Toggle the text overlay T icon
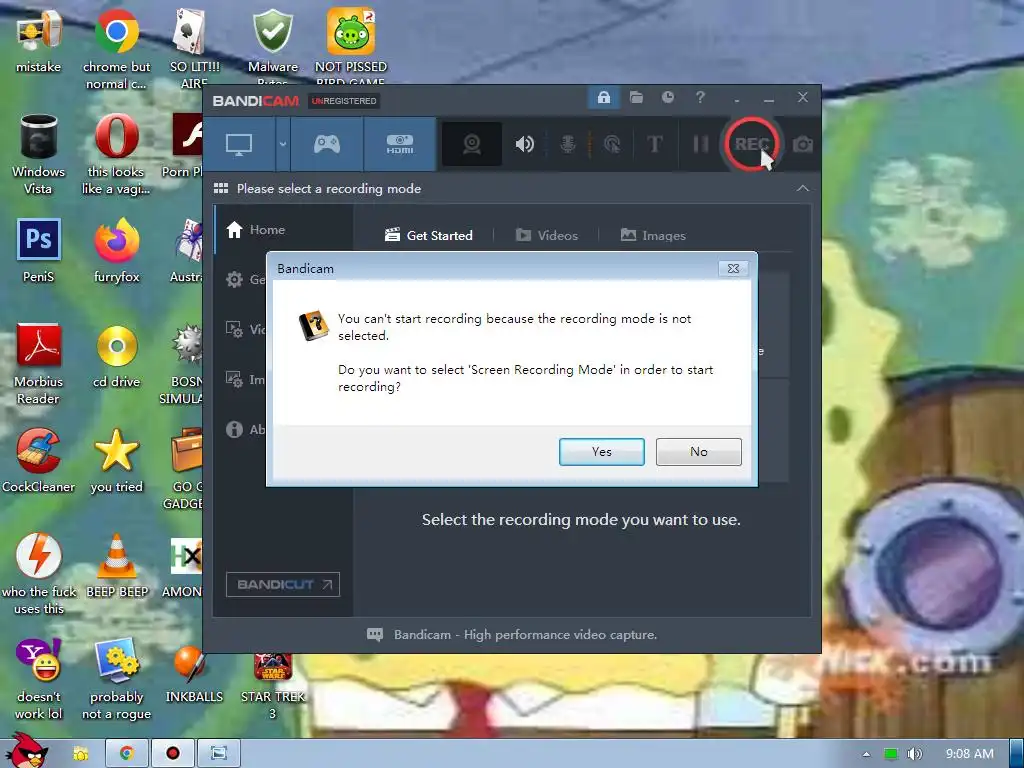 pos(654,144)
